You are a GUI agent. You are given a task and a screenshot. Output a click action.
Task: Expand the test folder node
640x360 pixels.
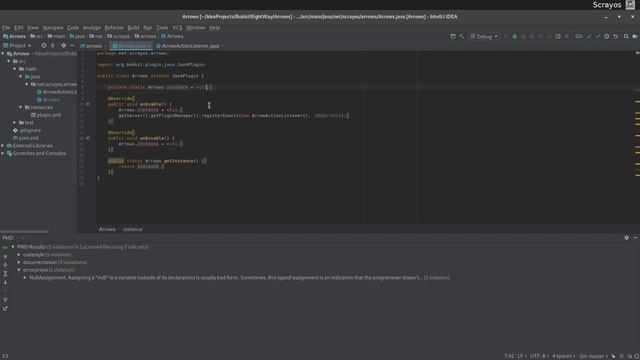tap(15, 122)
